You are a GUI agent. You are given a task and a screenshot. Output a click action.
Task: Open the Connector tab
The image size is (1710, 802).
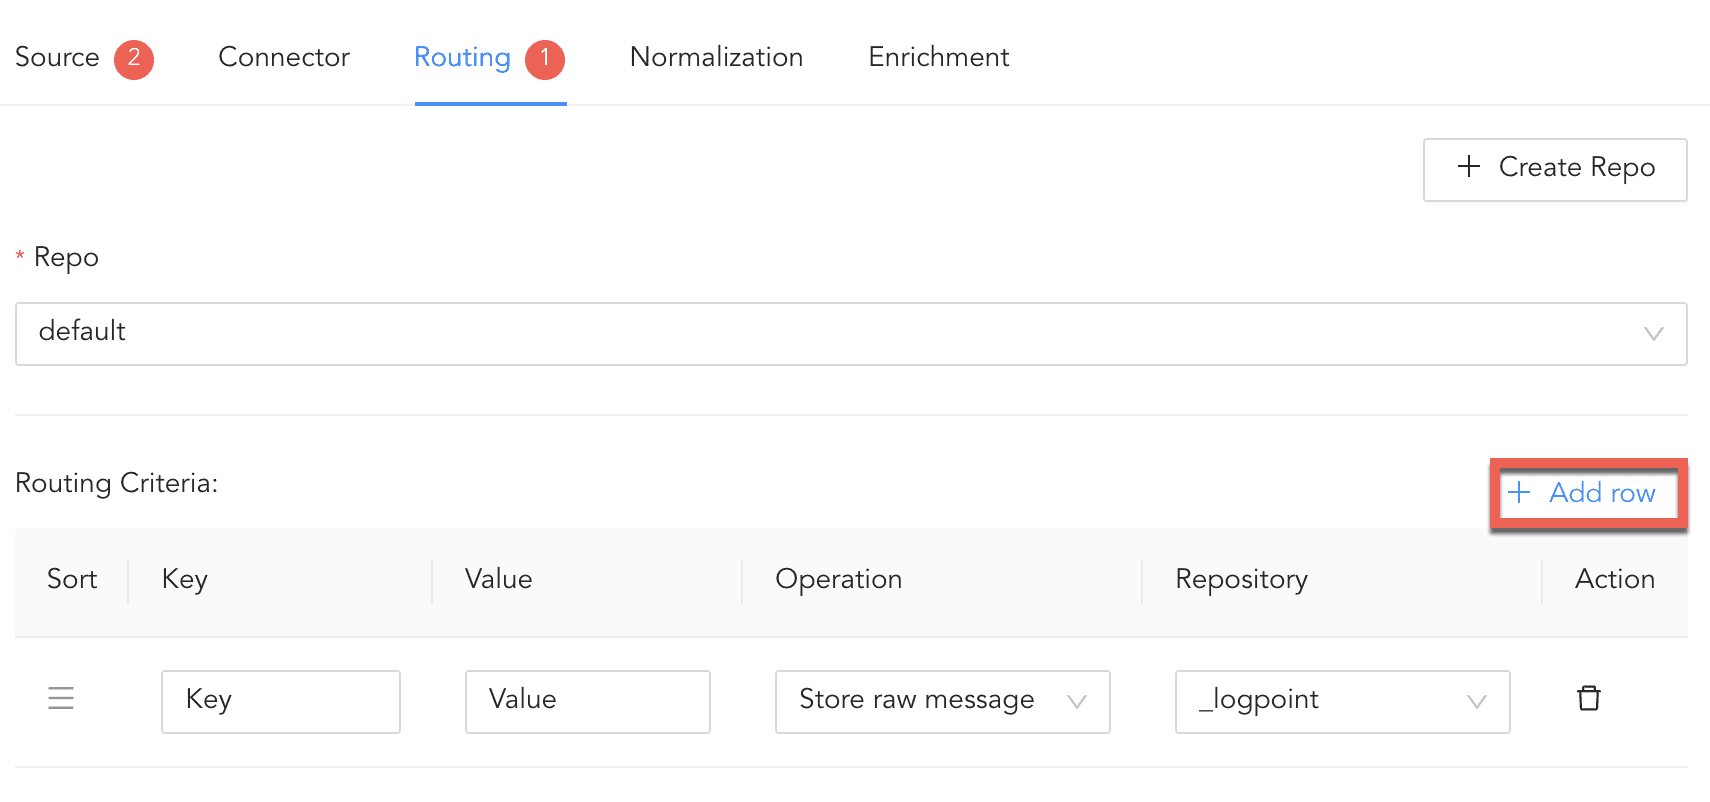click(x=284, y=58)
